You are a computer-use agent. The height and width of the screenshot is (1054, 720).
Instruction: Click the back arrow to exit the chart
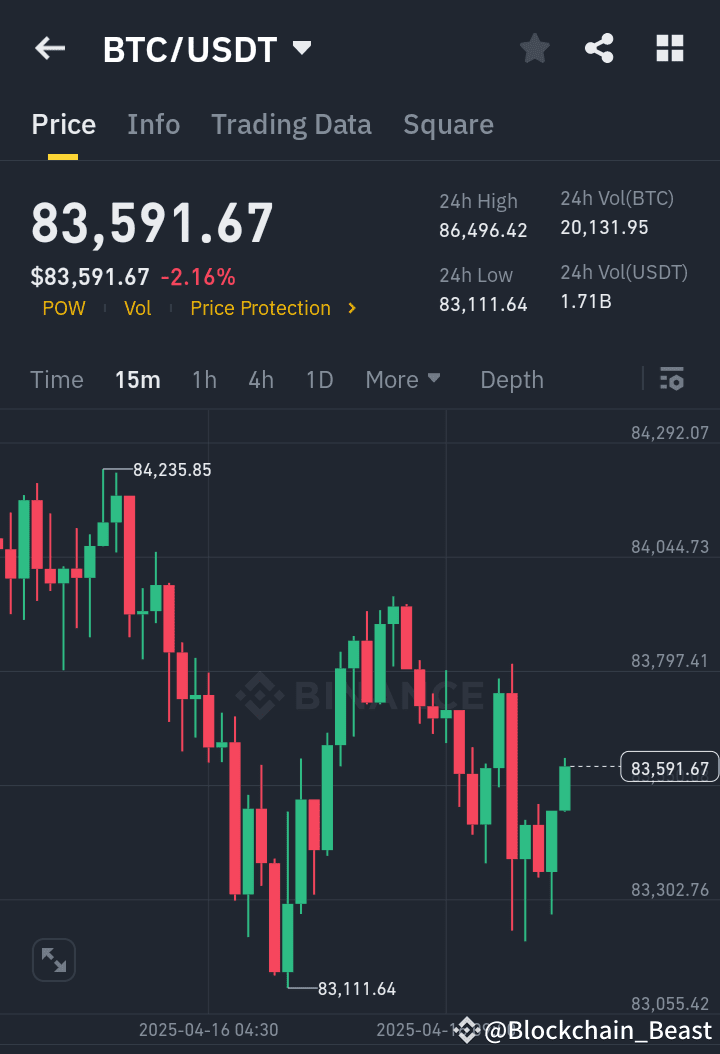[x=49, y=48]
